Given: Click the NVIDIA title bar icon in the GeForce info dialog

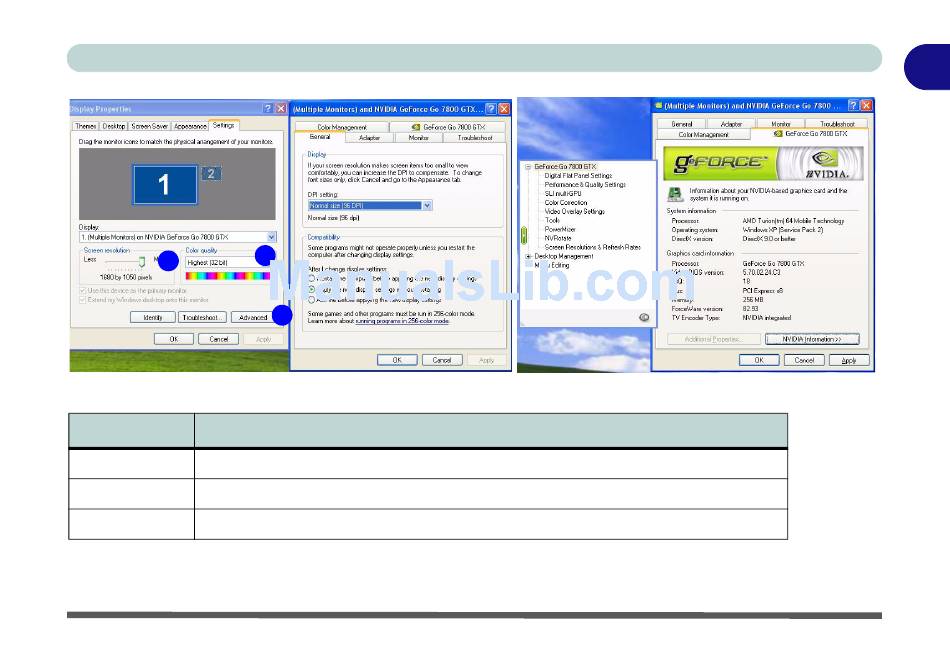Looking at the screenshot, I should coord(659,105).
